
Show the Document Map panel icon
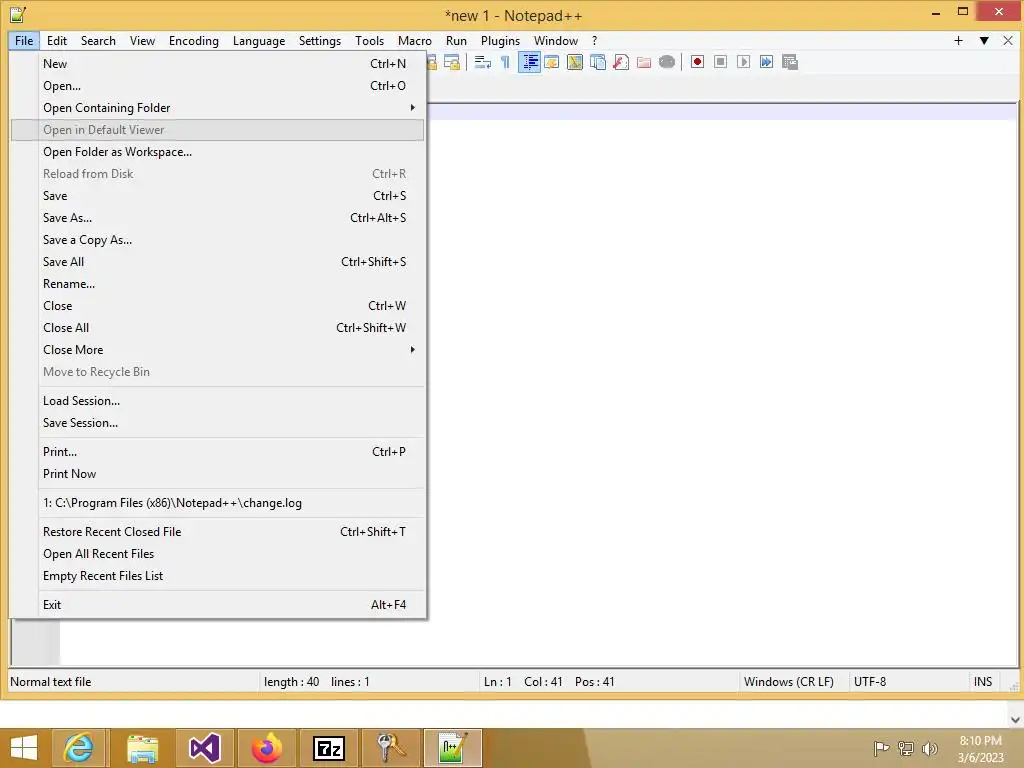(575, 62)
